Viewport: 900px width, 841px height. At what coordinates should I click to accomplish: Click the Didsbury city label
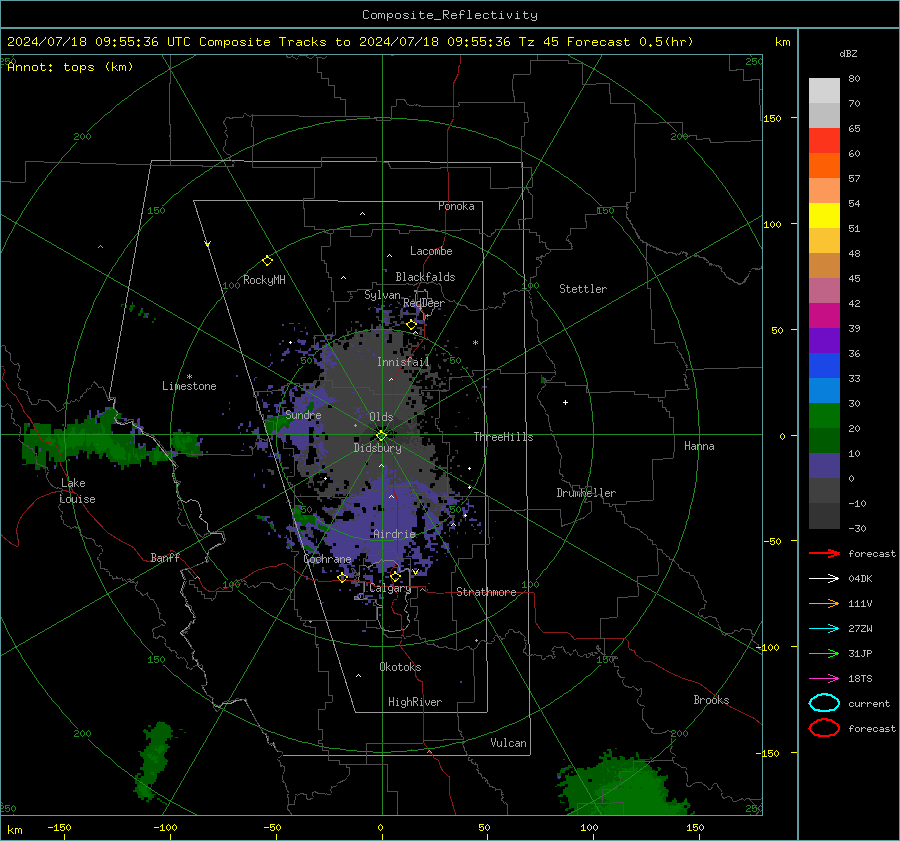pos(377,448)
